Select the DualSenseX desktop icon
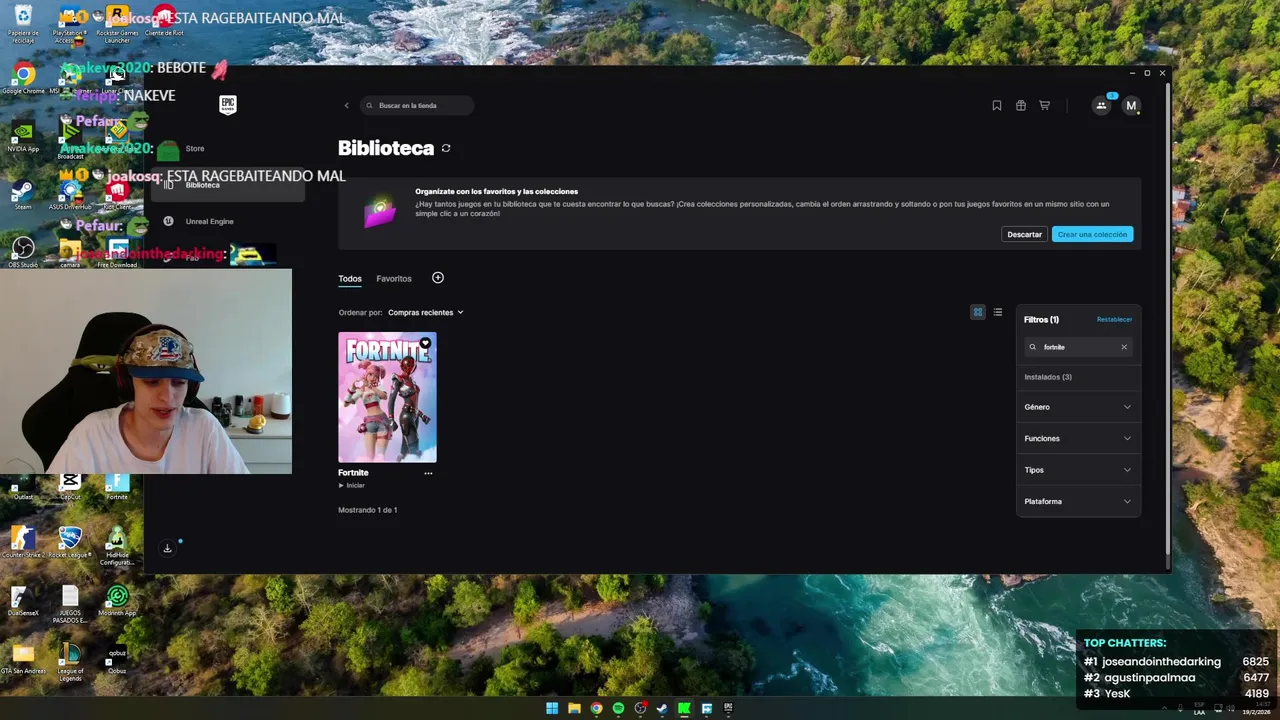This screenshot has height=720, width=1280. point(23,601)
